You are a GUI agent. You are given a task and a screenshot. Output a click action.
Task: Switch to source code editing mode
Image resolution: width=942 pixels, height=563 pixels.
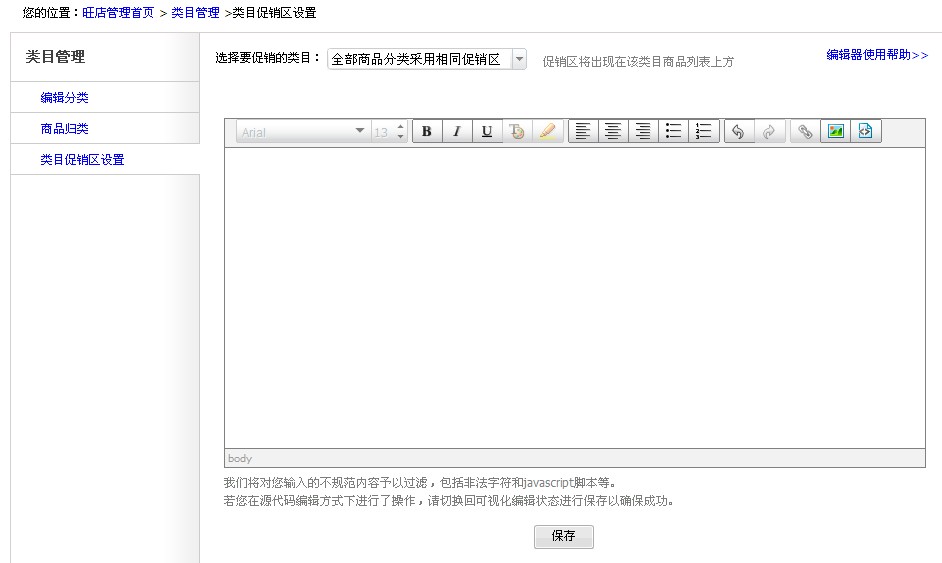[x=866, y=132]
